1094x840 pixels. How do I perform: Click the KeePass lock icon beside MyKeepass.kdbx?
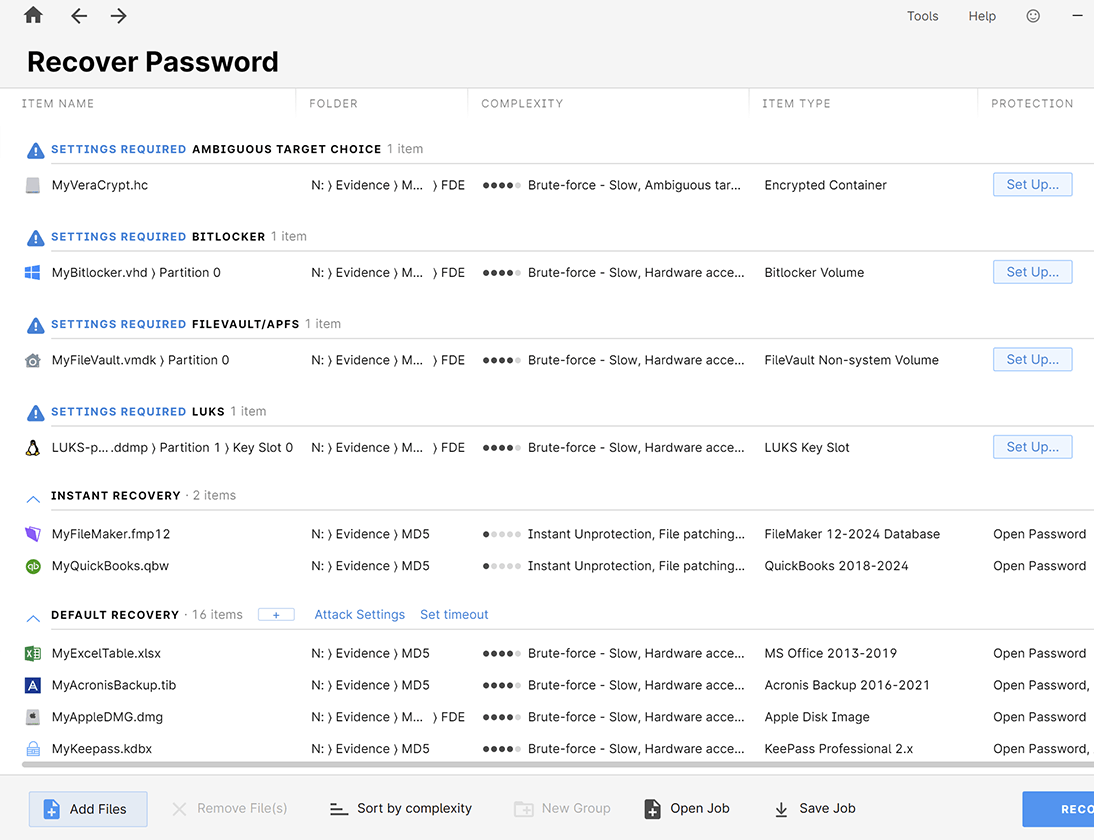(33, 749)
